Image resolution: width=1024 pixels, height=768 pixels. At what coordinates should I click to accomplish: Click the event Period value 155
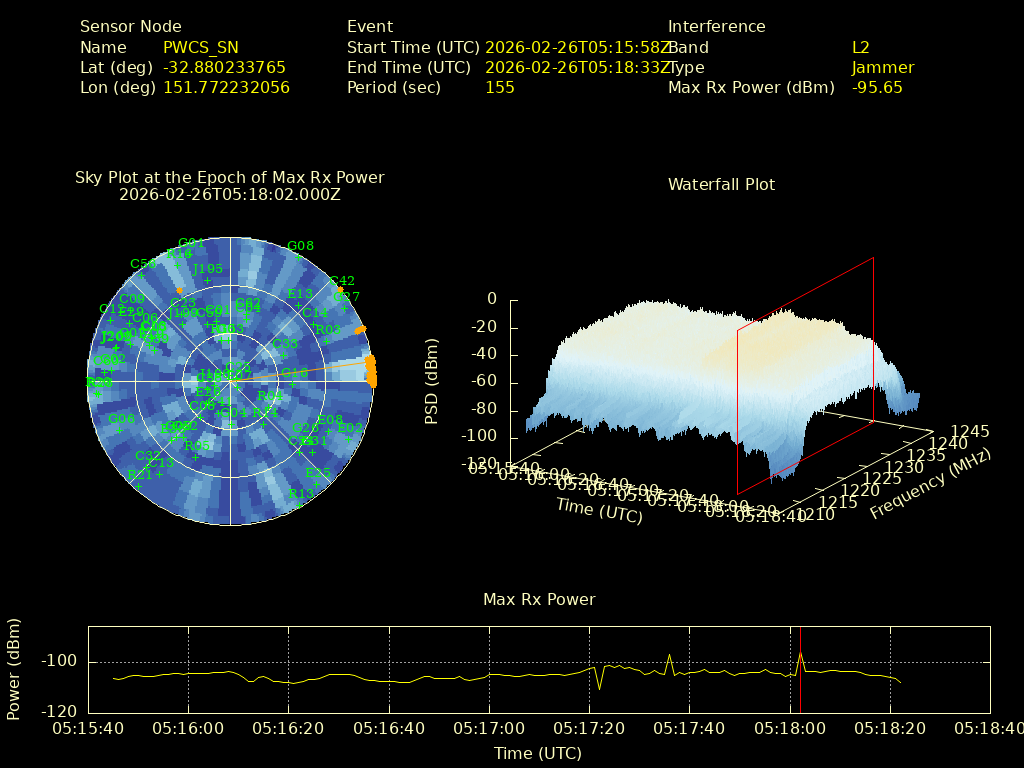500,87
